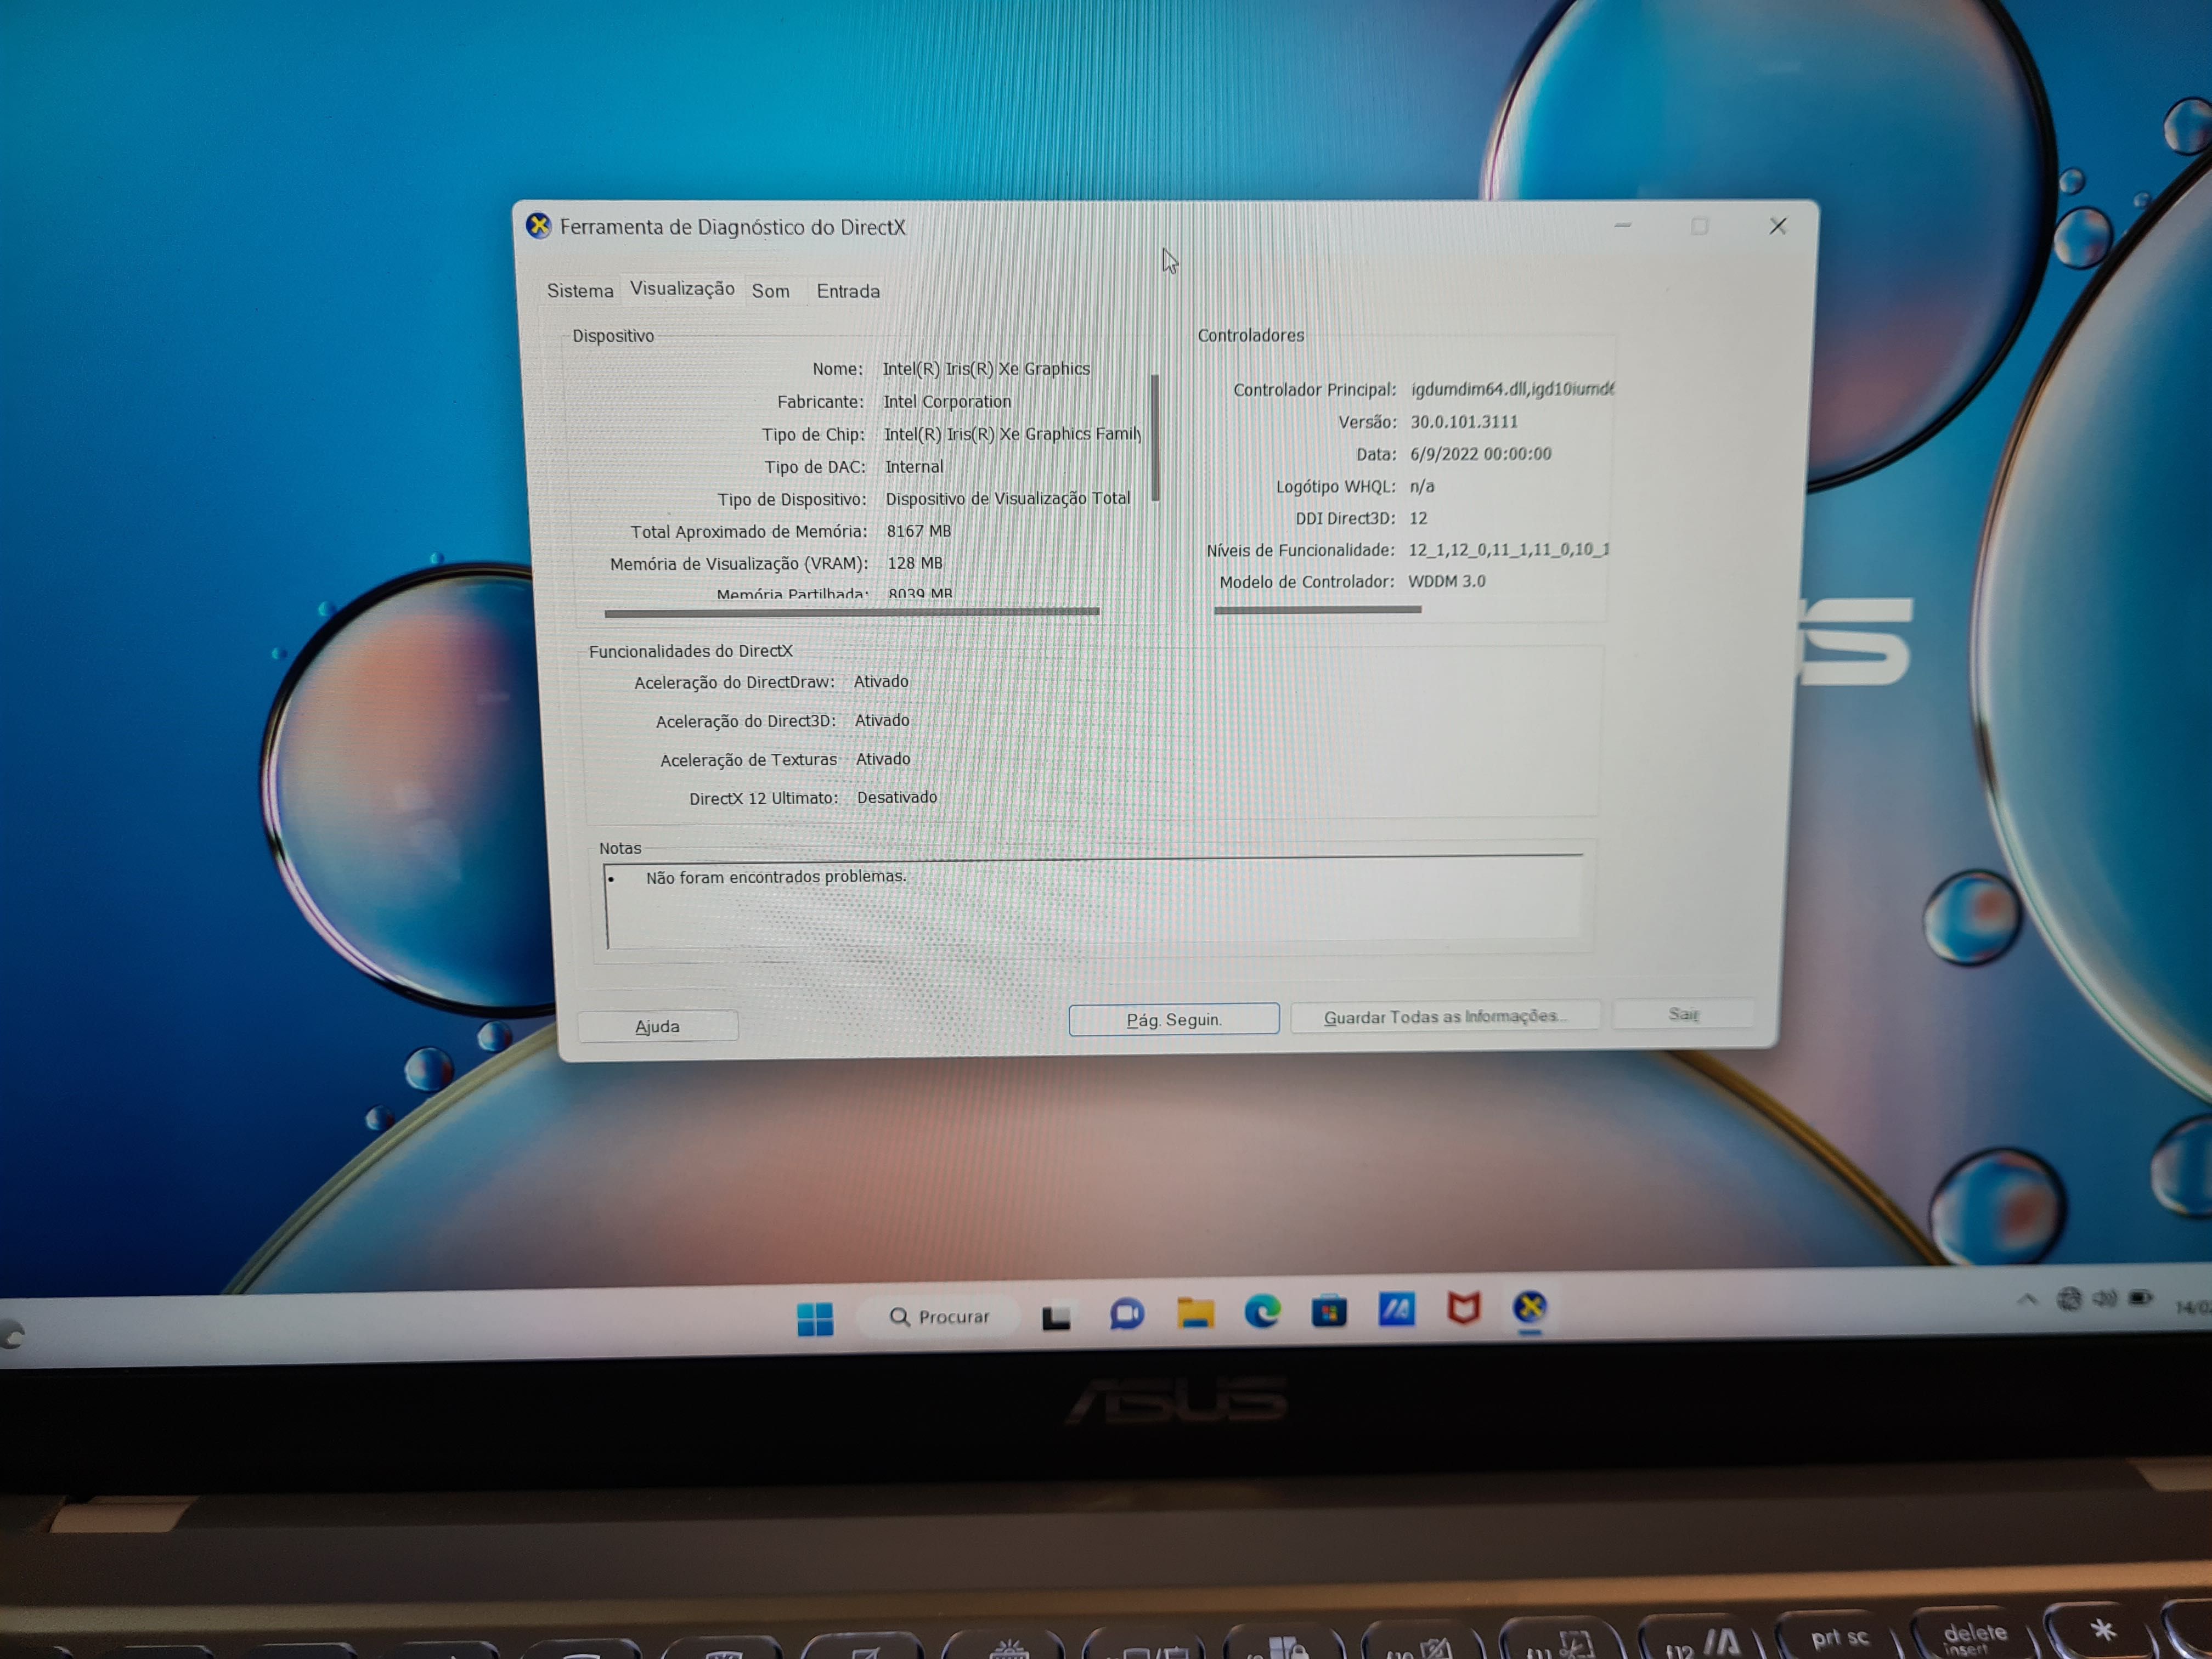Click the Pág. Seguin. button

tap(1173, 1019)
